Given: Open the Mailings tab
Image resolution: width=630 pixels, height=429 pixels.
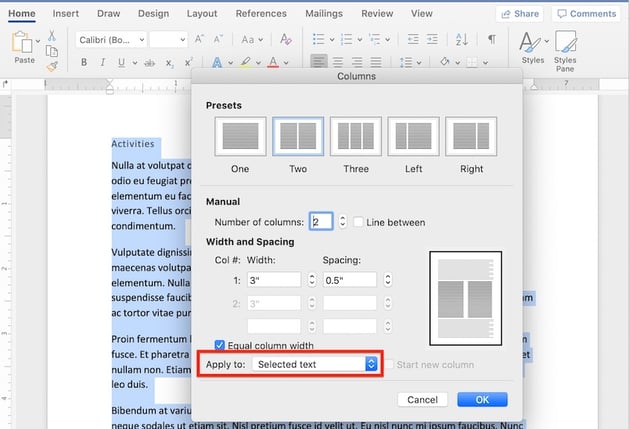Looking at the screenshot, I should (x=324, y=14).
